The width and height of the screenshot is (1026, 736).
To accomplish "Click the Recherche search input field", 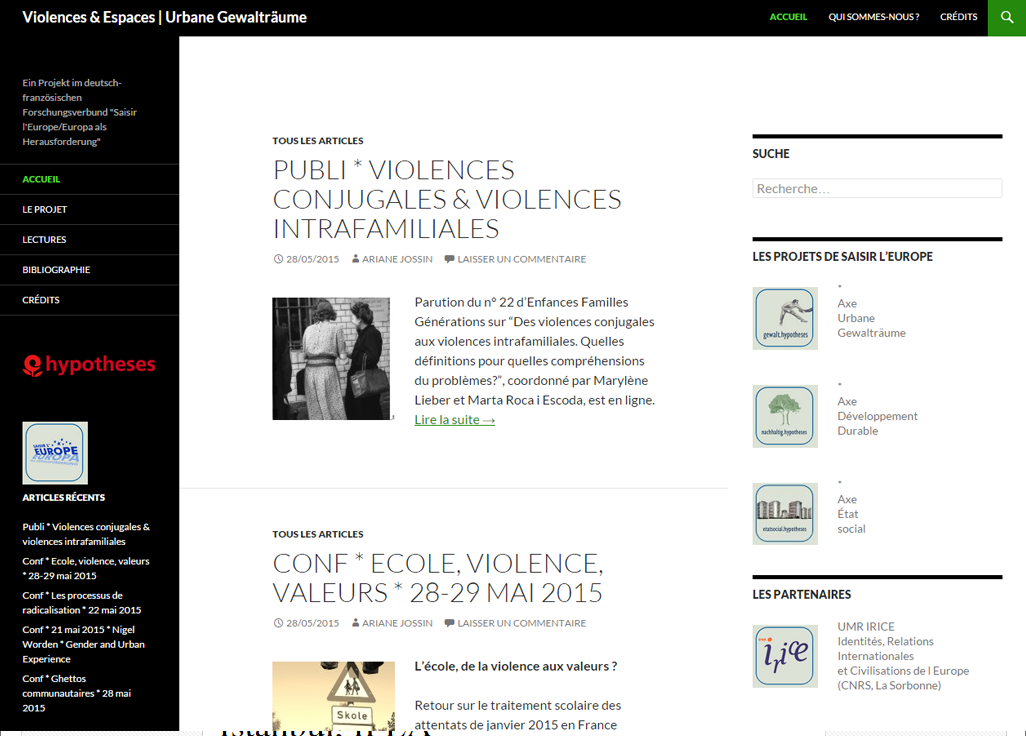I will pyautogui.click(x=876, y=188).
